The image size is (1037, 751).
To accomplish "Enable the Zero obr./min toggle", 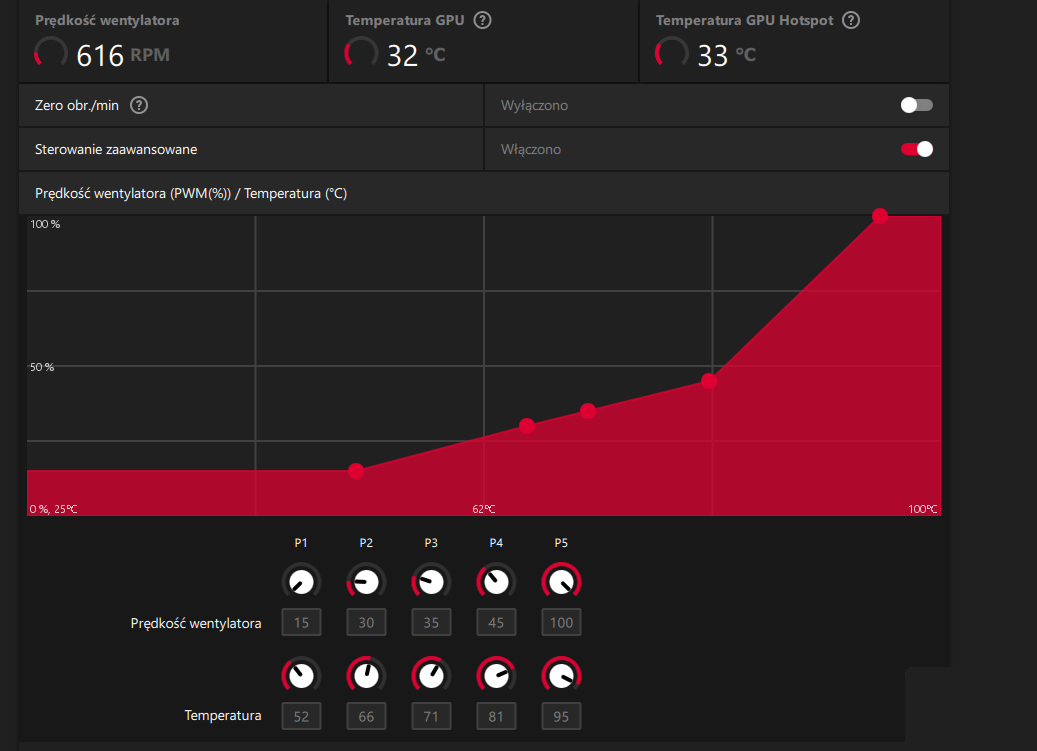I will (916, 105).
